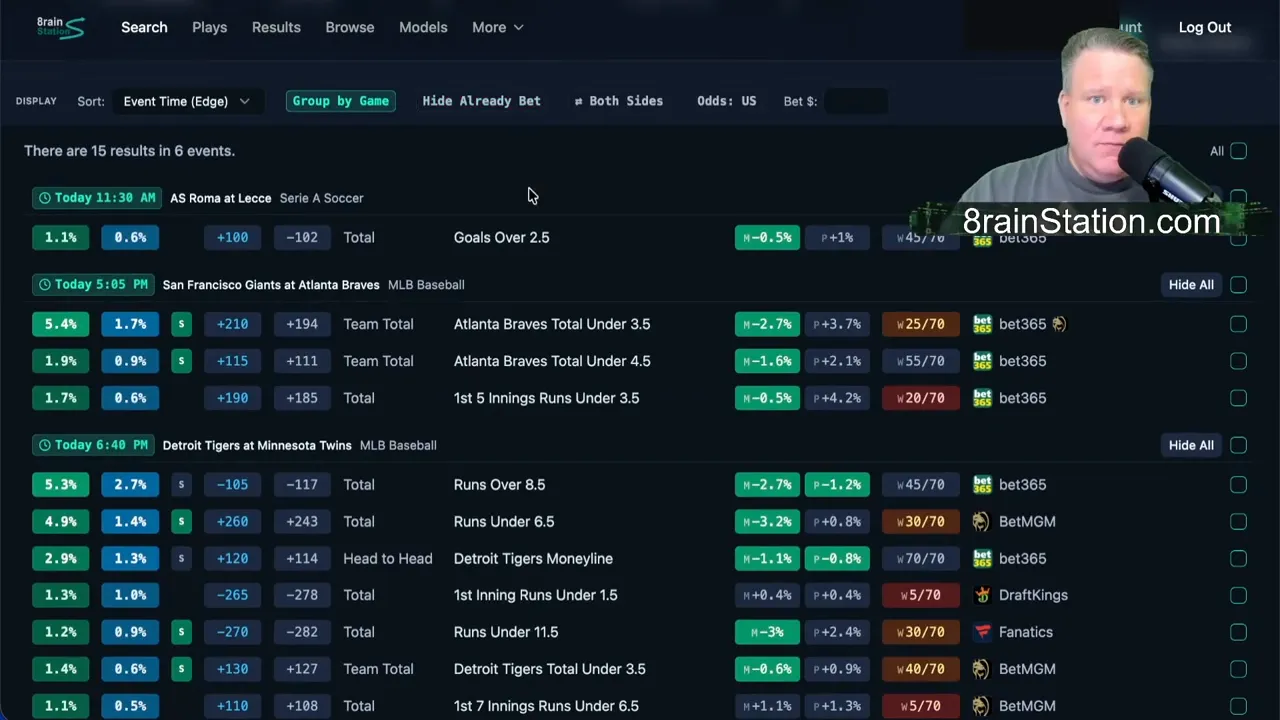
Task: Click the Bet $ amount field
Action: (x=855, y=101)
